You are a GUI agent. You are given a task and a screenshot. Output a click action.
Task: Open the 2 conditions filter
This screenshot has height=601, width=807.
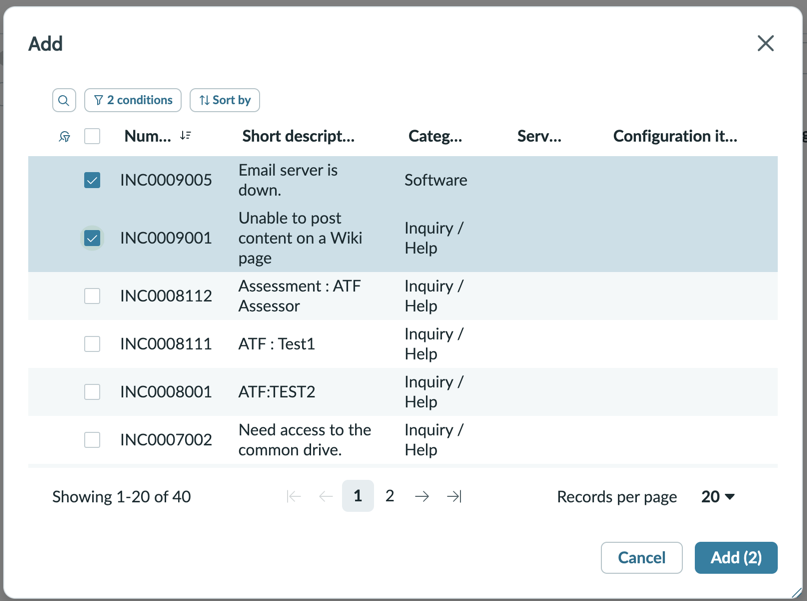[133, 100]
